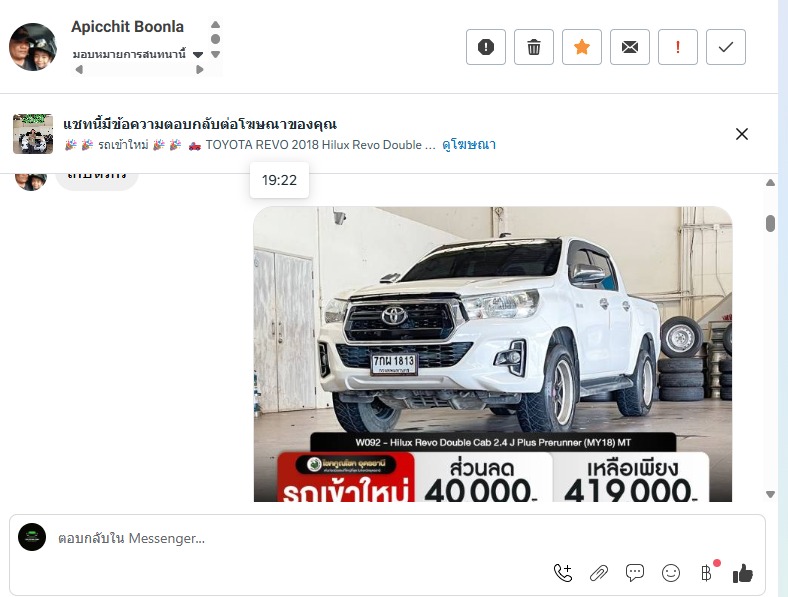Delete conversation using trash can icon
788x597 pixels.
click(534, 47)
